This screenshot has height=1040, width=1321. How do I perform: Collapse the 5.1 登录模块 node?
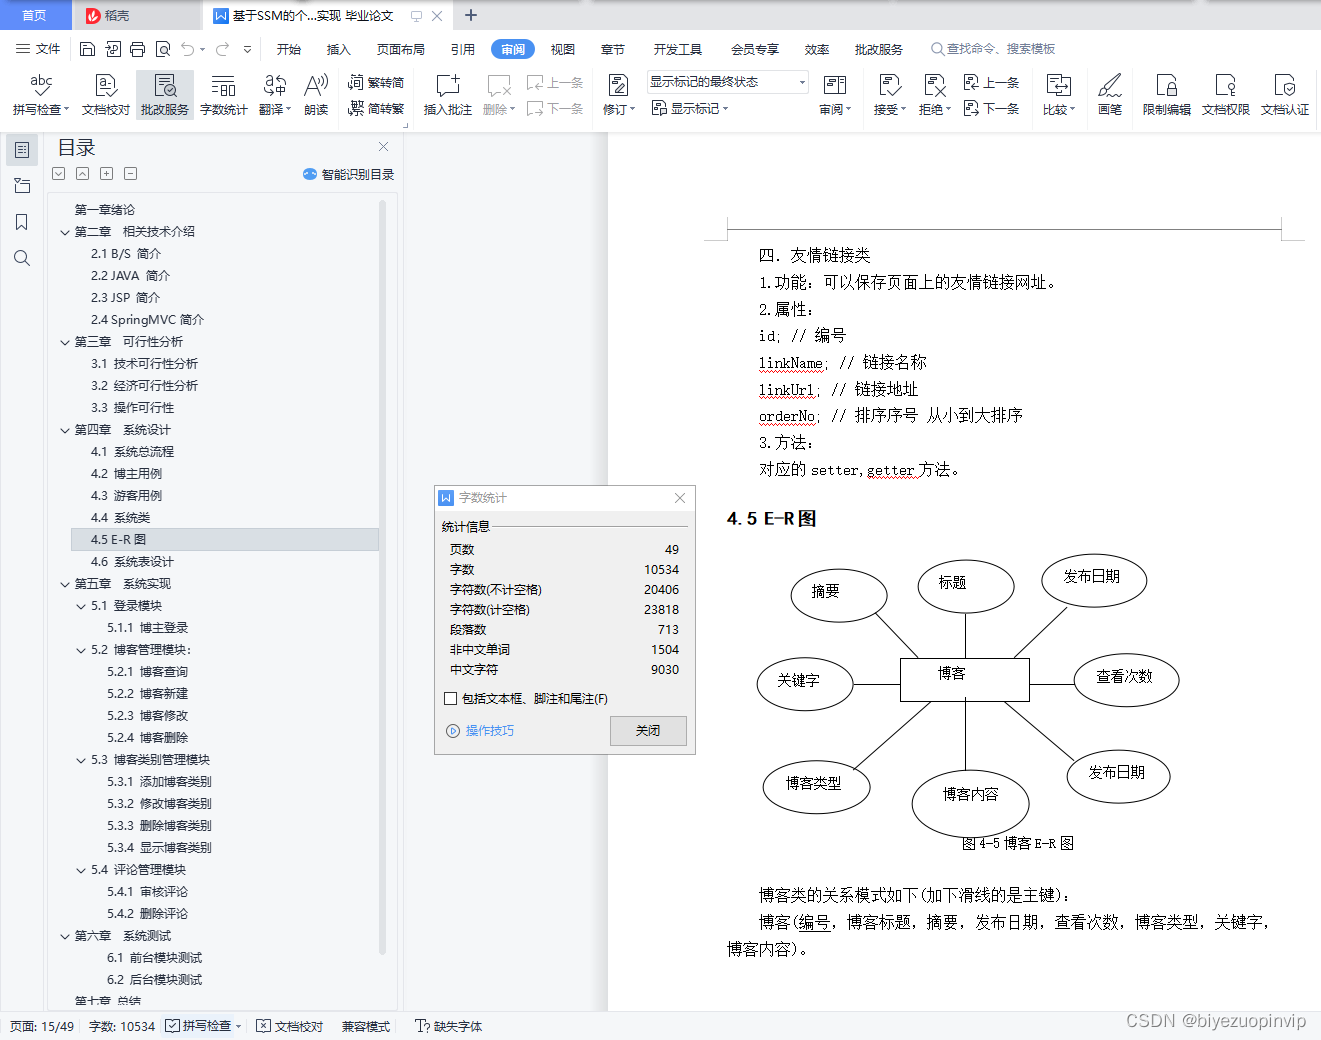coord(81,606)
